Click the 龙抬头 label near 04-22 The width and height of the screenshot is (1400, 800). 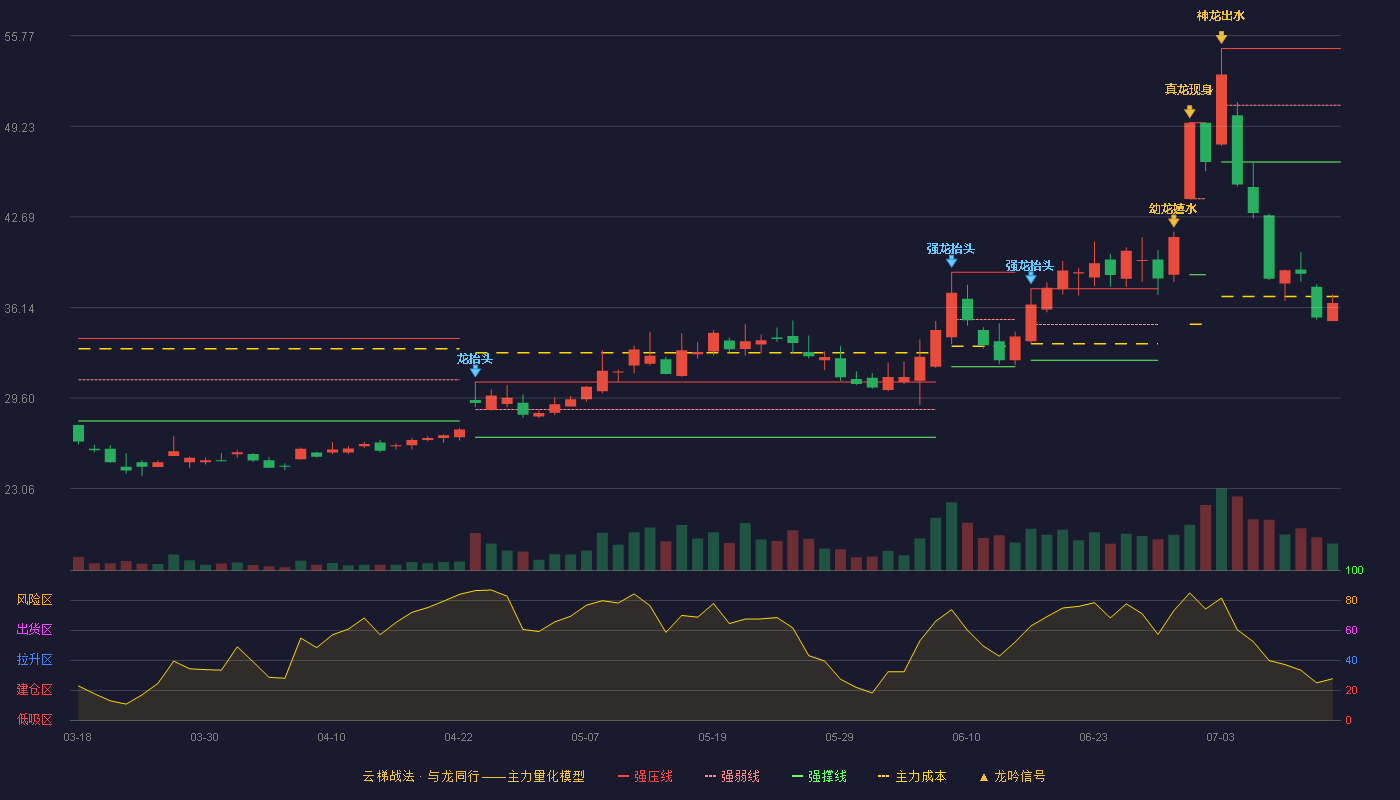475,359
